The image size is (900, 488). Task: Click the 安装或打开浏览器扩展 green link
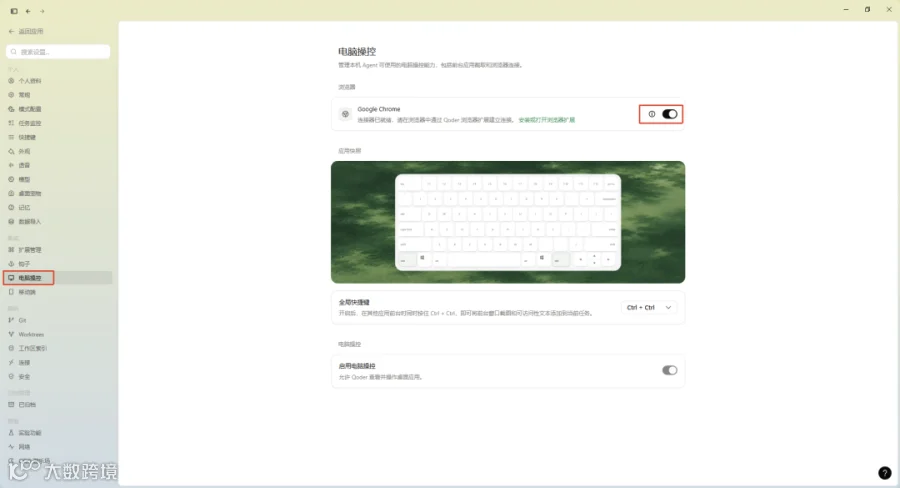pyautogui.click(x=546, y=120)
